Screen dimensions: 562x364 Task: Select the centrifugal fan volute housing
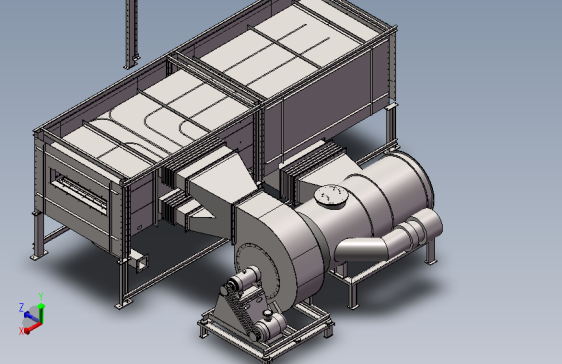point(280,251)
